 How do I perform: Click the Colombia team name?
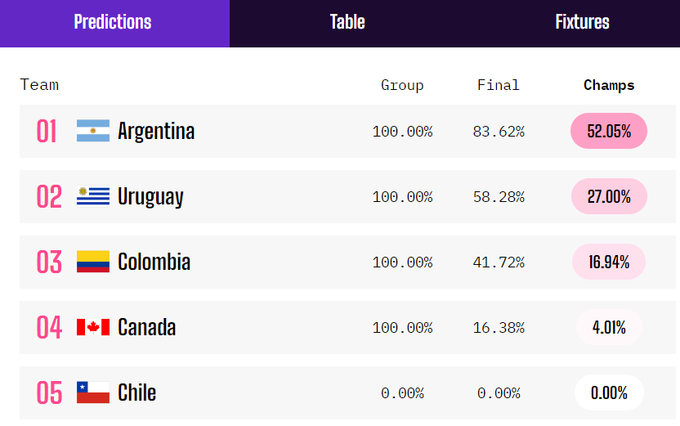point(154,262)
